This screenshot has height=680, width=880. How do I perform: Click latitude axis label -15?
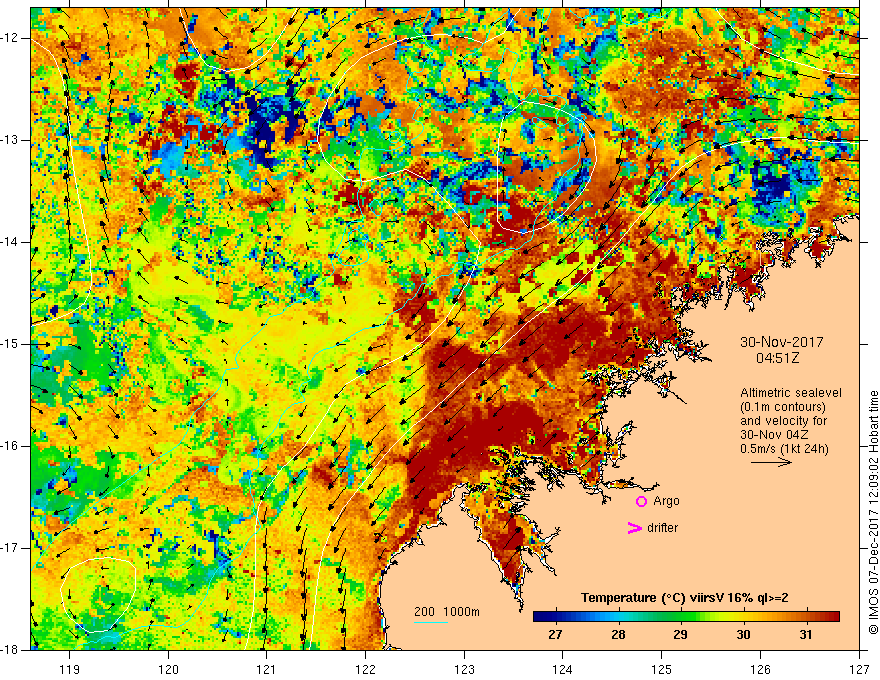click(10, 344)
